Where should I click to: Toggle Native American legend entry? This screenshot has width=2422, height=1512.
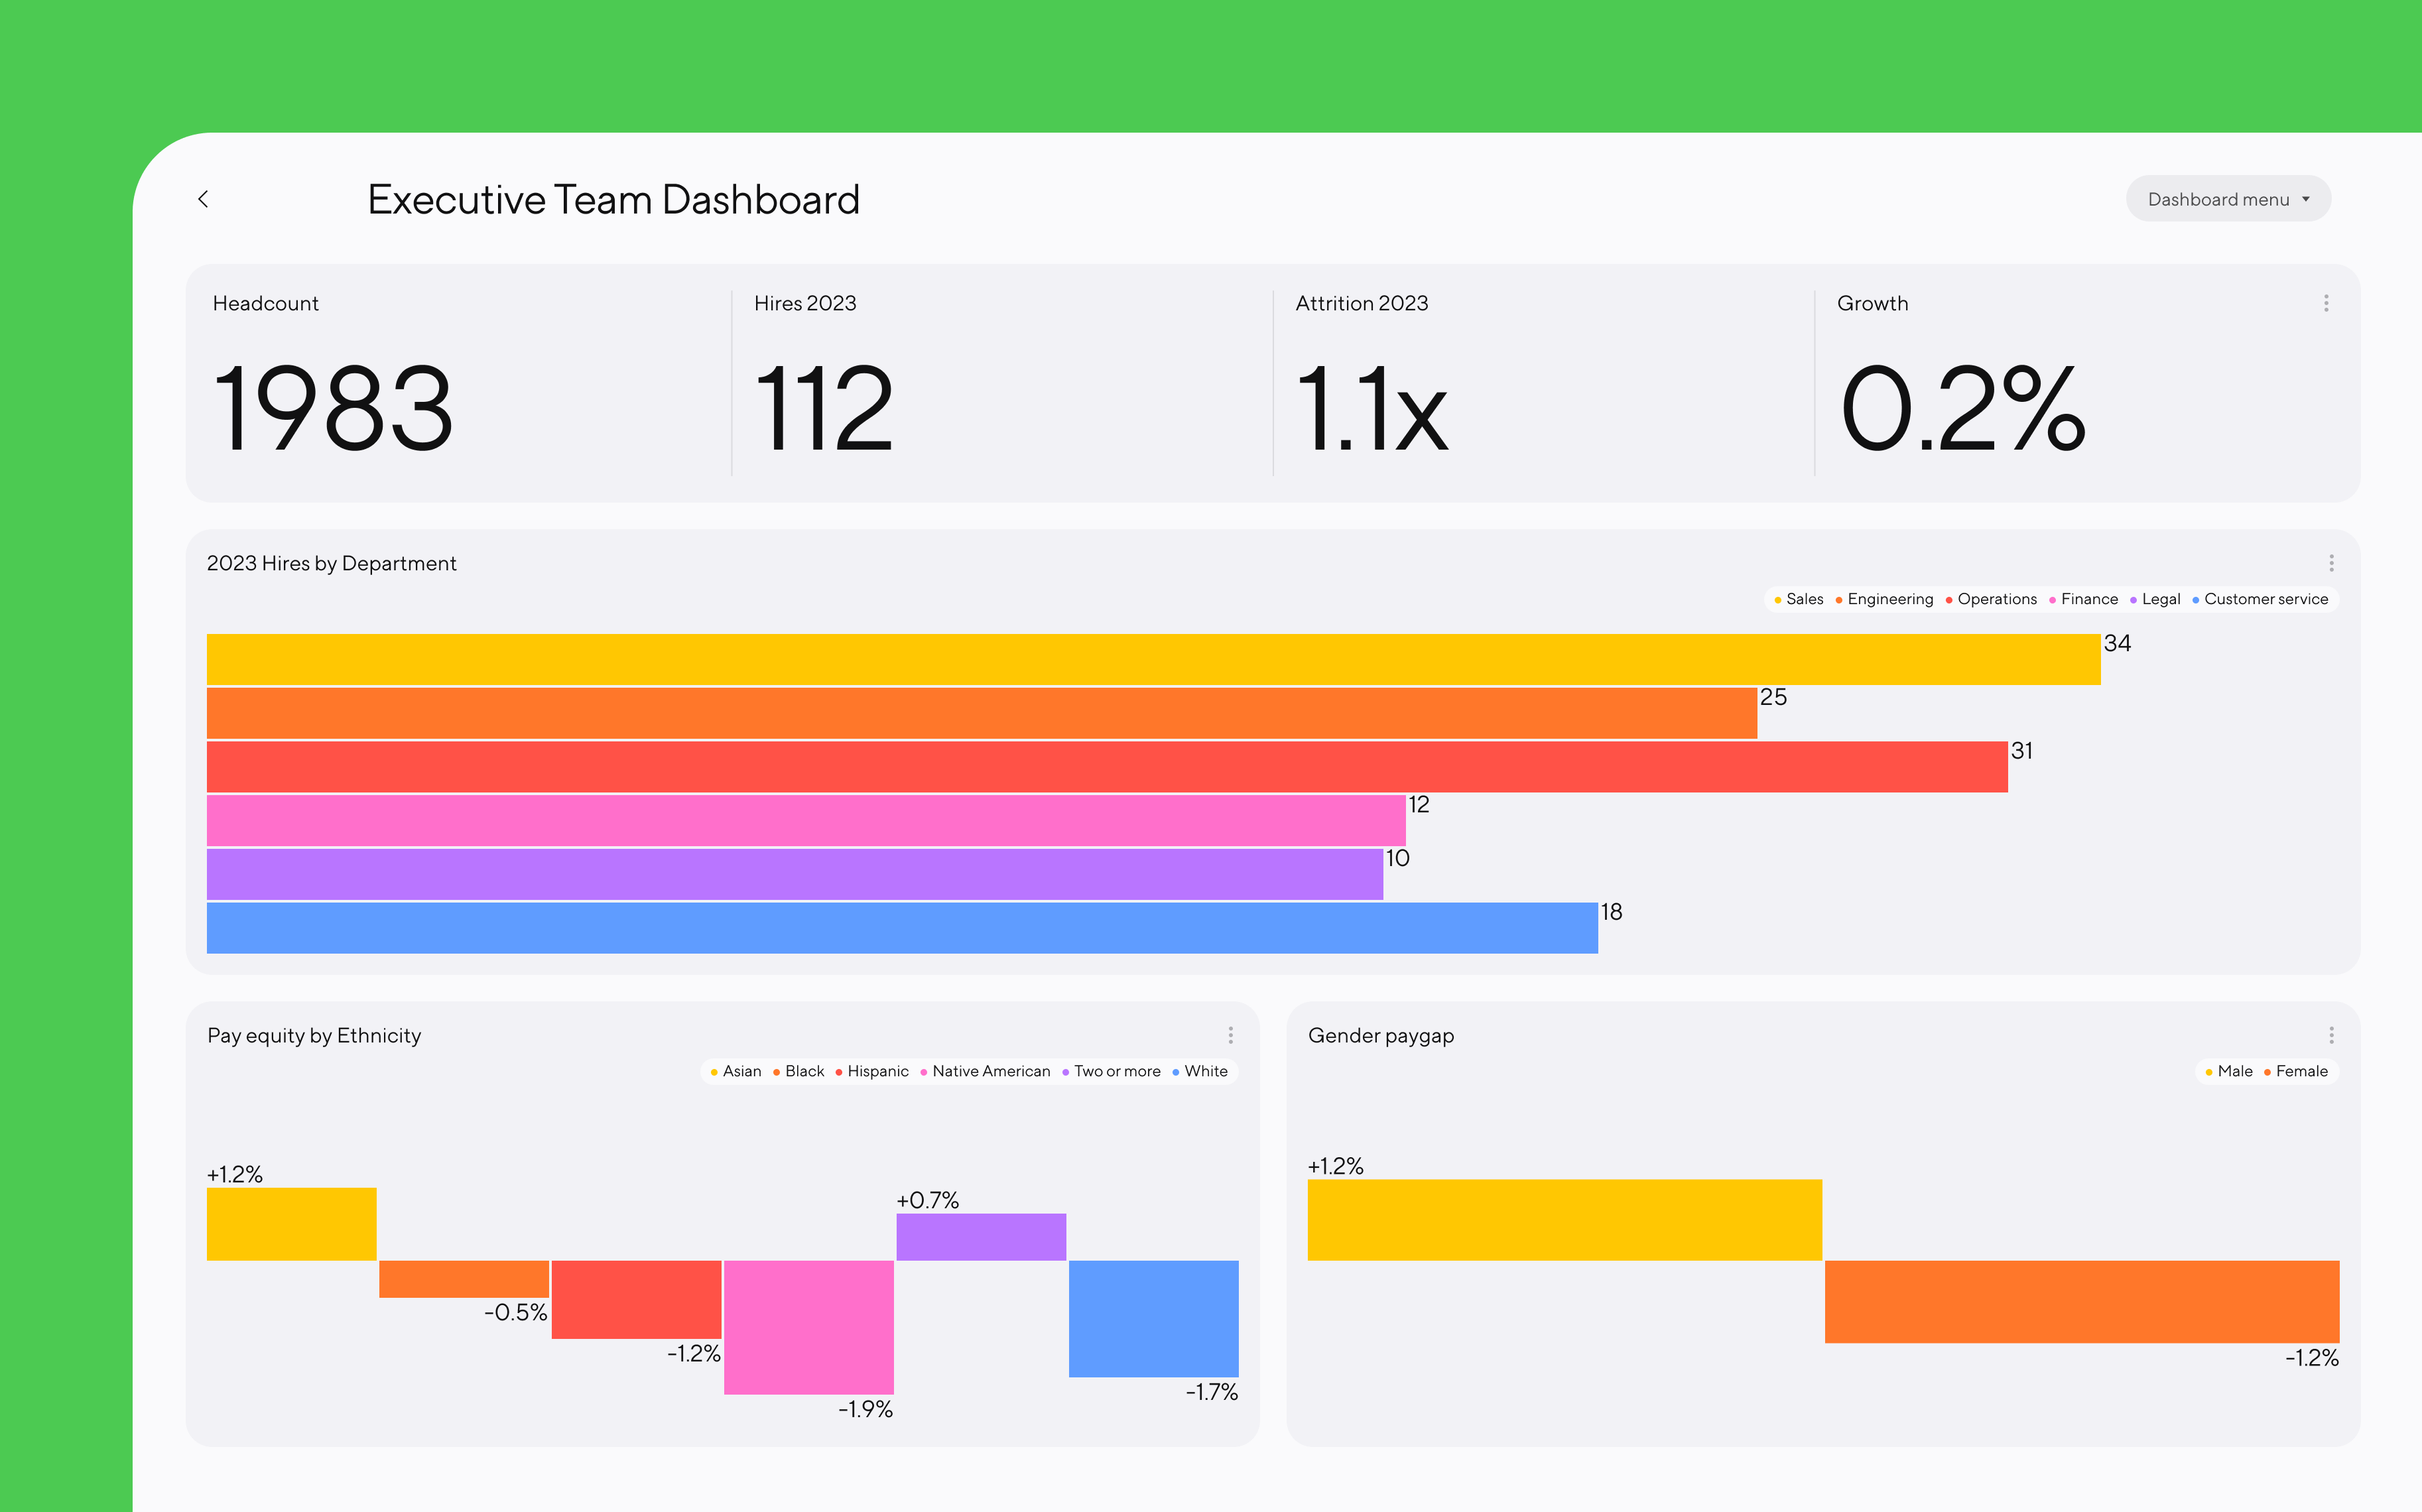click(x=990, y=1071)
